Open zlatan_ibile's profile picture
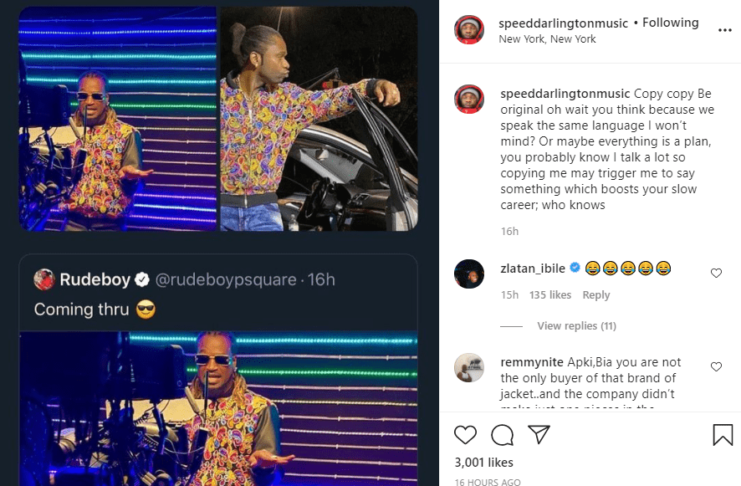Screen dimensions: 741x486 tap(469, 273)
